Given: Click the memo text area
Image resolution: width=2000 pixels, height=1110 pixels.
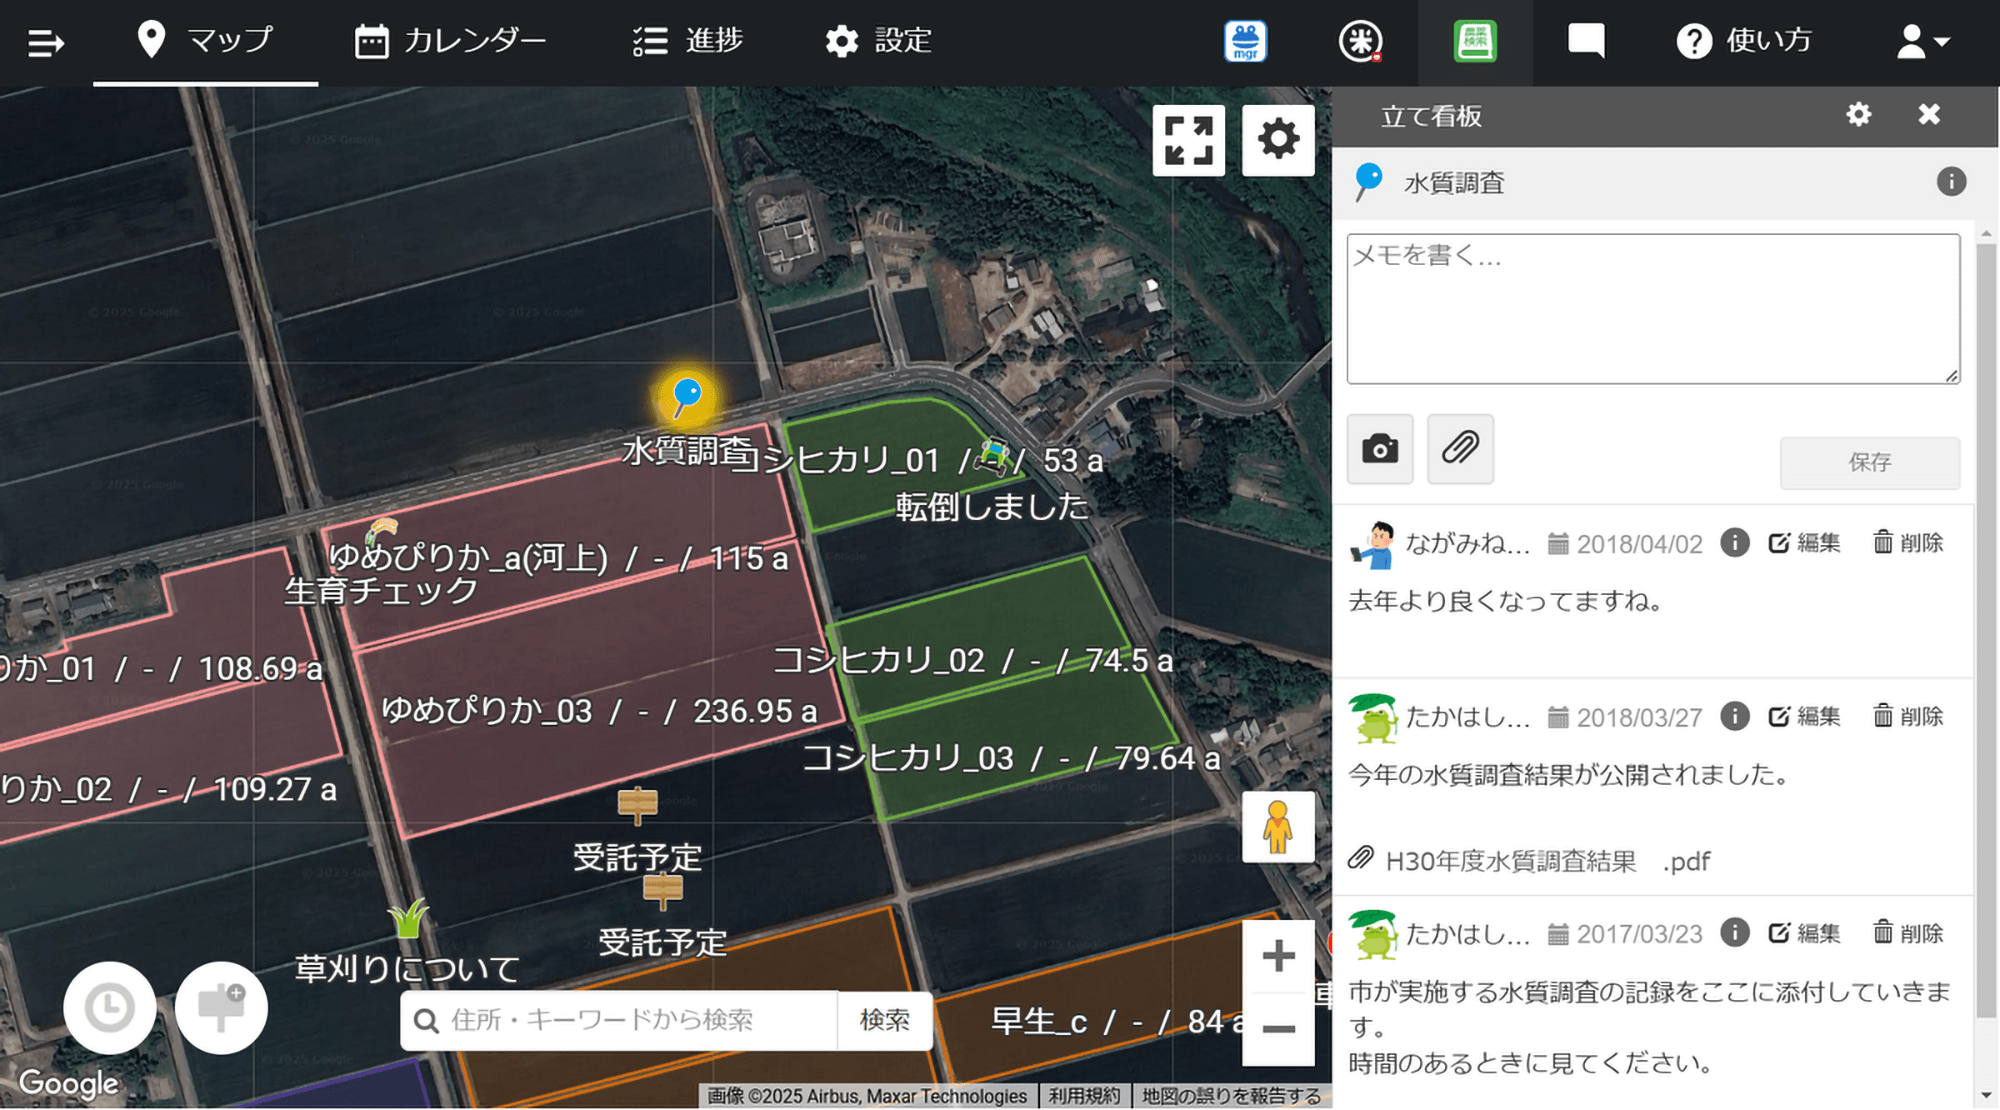Looking at the screenshot, I should coord(1652,309).
